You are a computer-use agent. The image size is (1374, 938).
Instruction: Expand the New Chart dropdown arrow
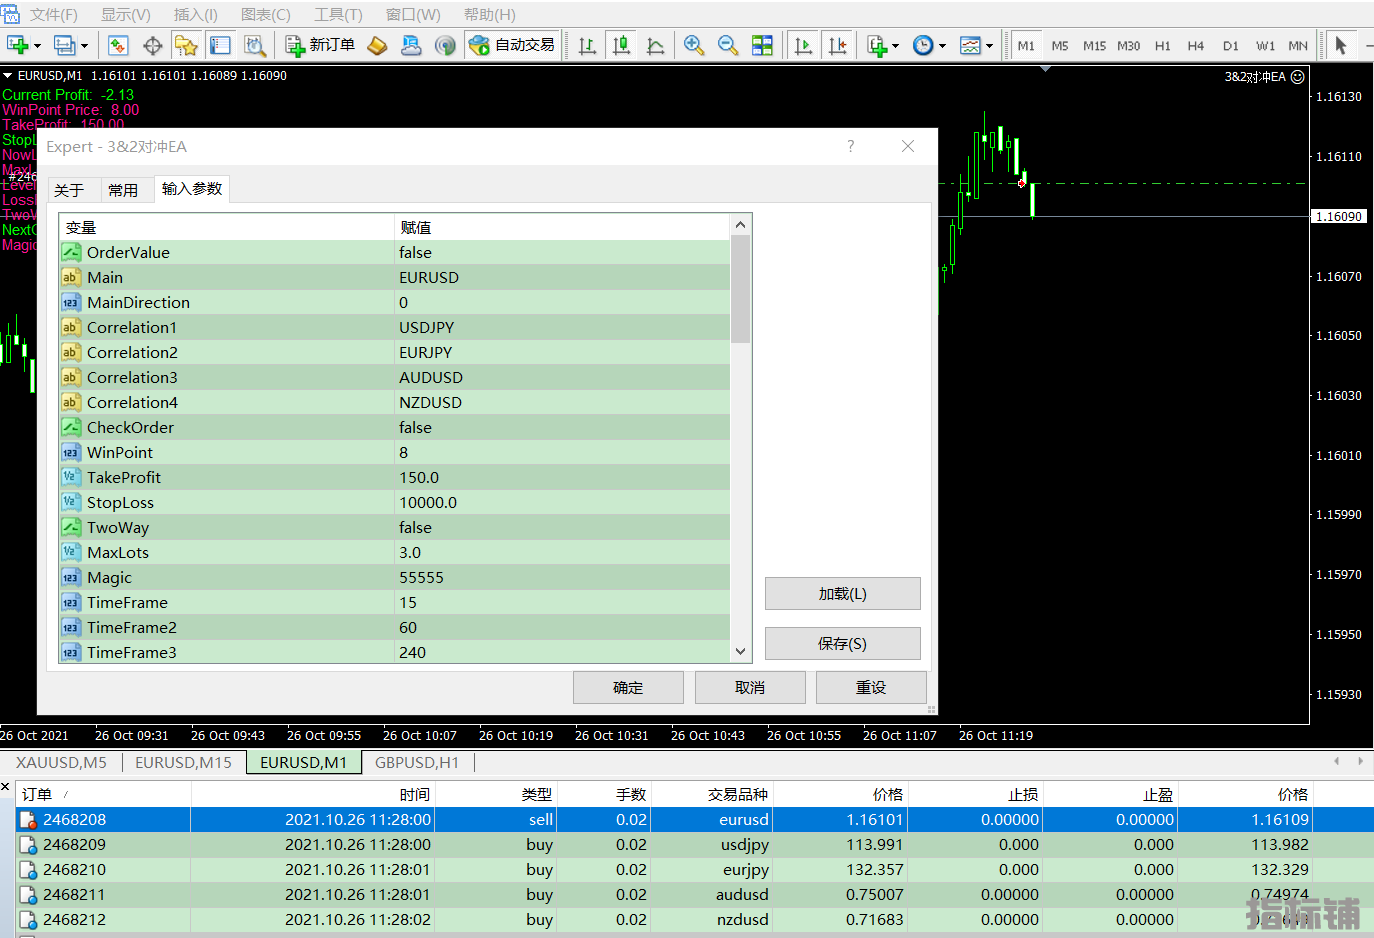click(38, 46)
